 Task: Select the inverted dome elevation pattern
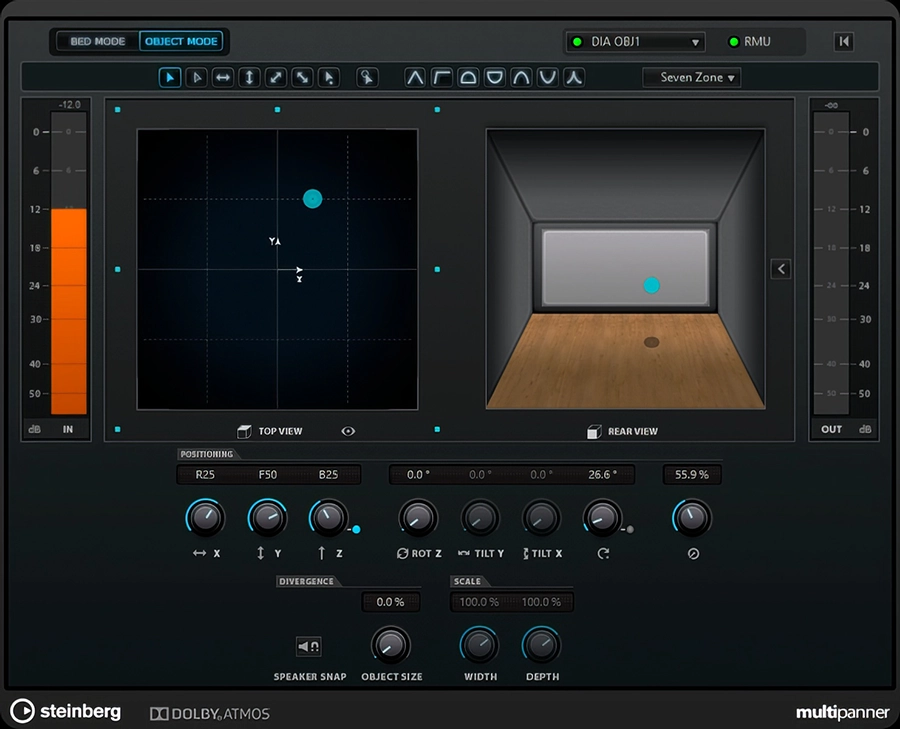coord(495,77)
